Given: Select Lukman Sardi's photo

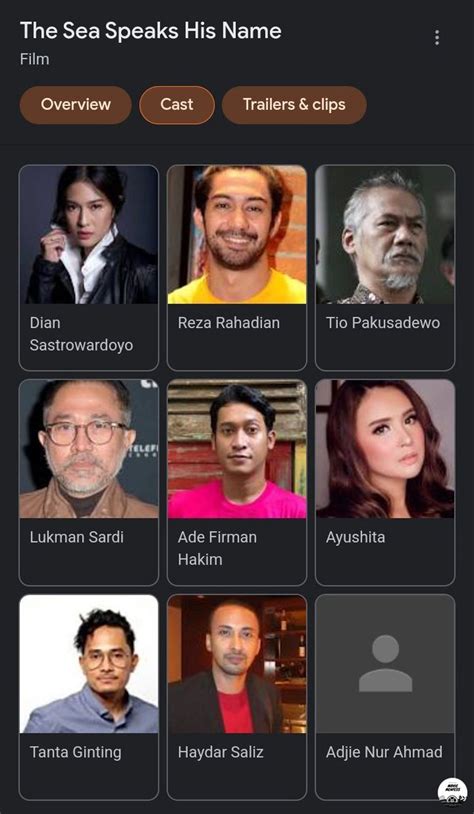Looking at the screenshot, I should (89, 449).
